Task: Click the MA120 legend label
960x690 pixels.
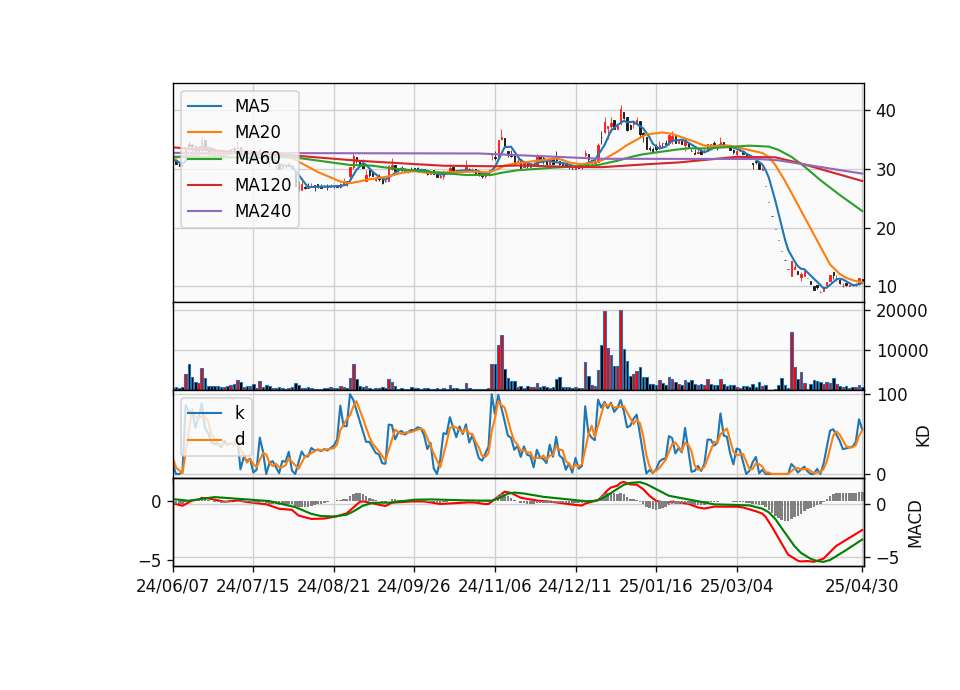Action: [263, 185]
